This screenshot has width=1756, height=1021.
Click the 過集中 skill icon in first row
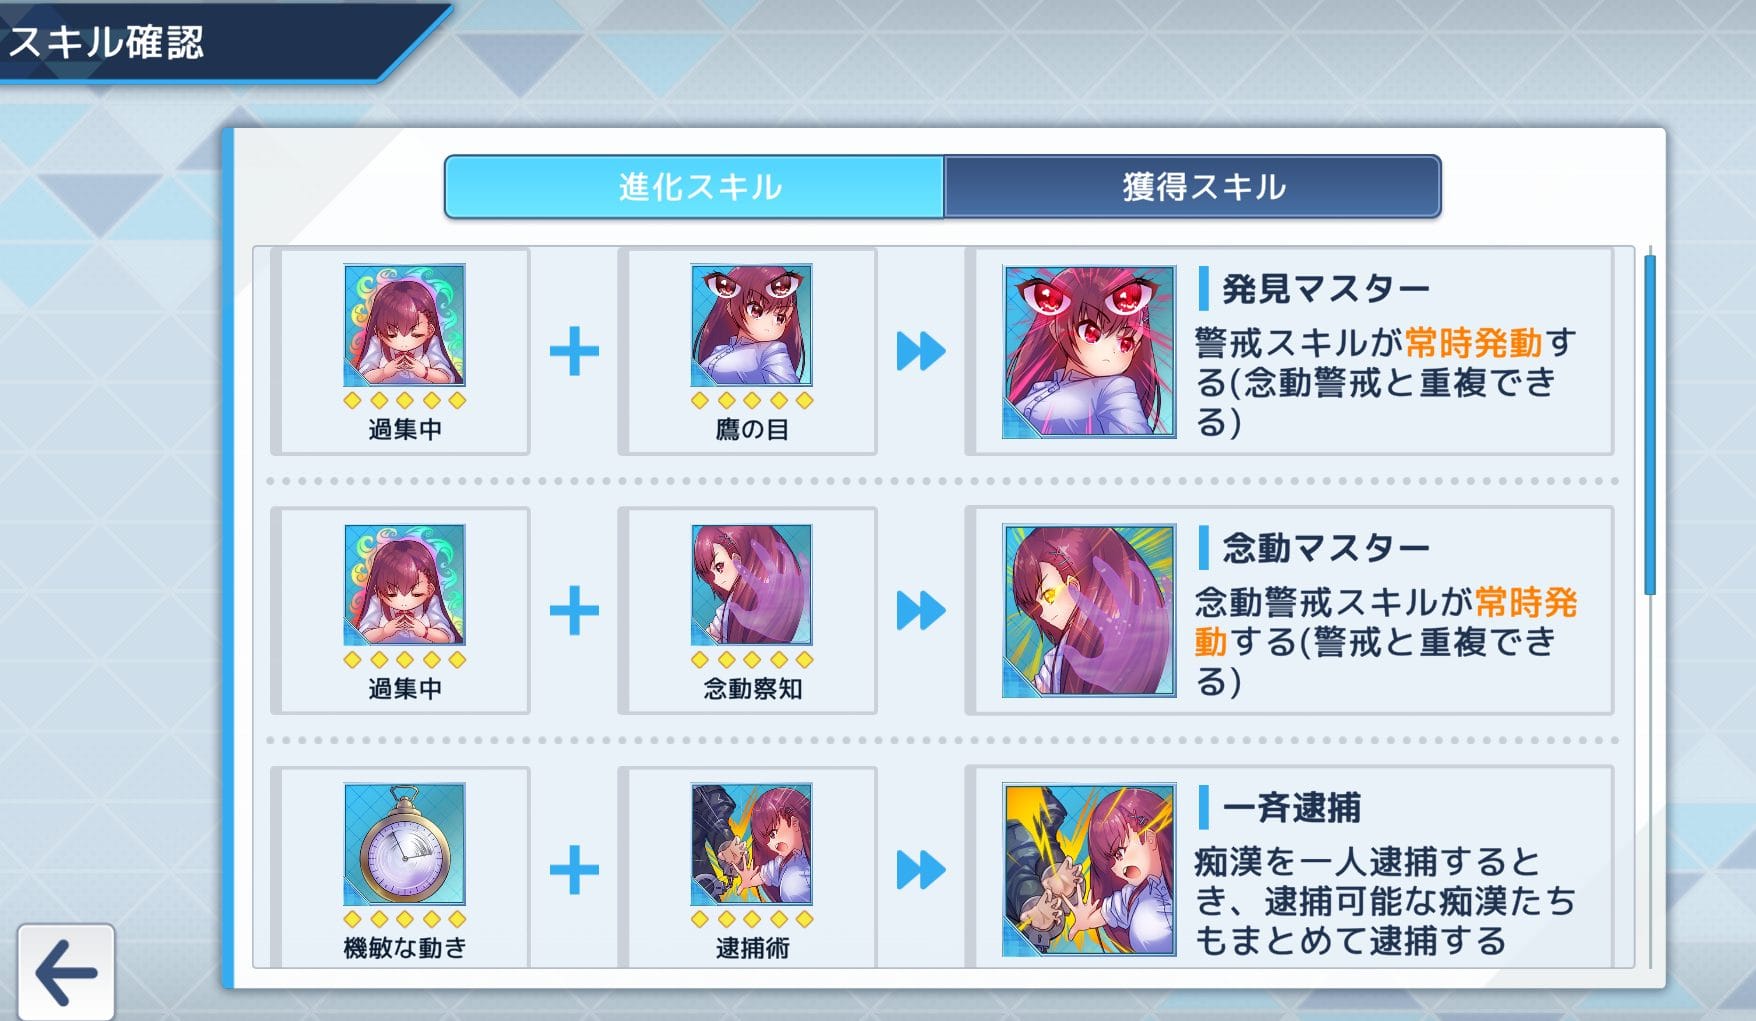pos(404,325)
